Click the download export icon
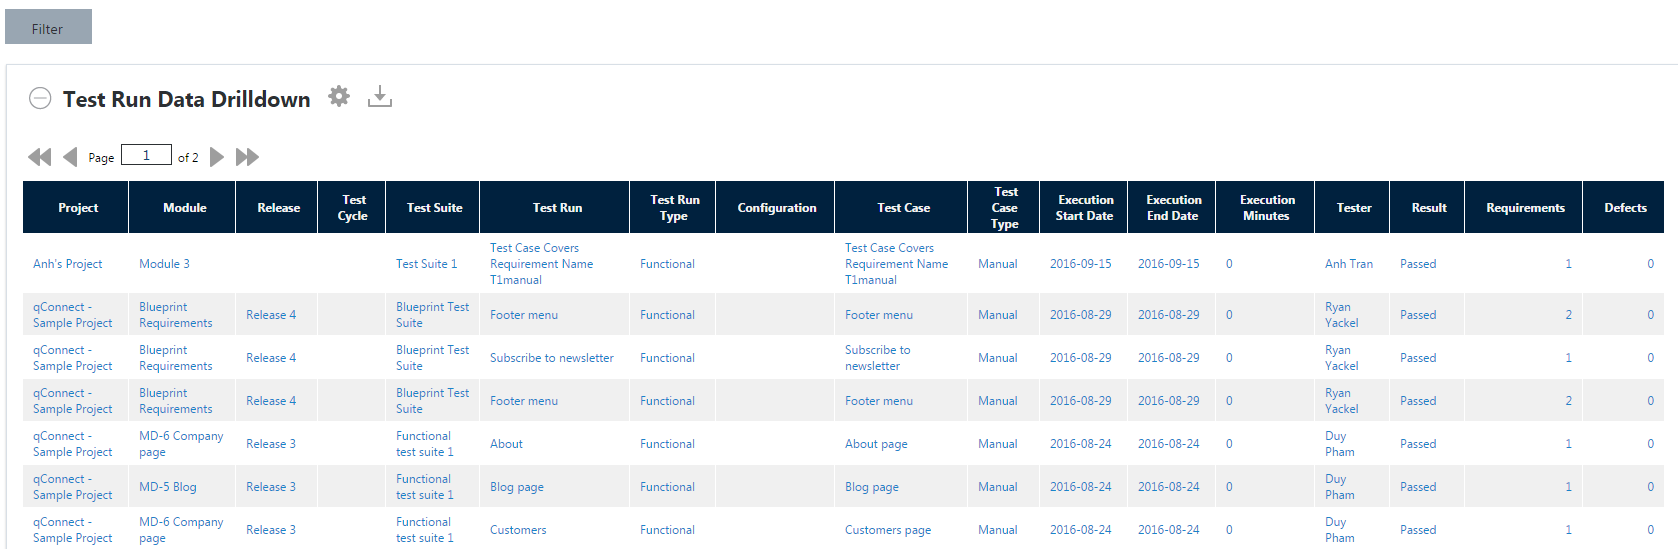This screenshot has height=549, width=1678. 380,97
